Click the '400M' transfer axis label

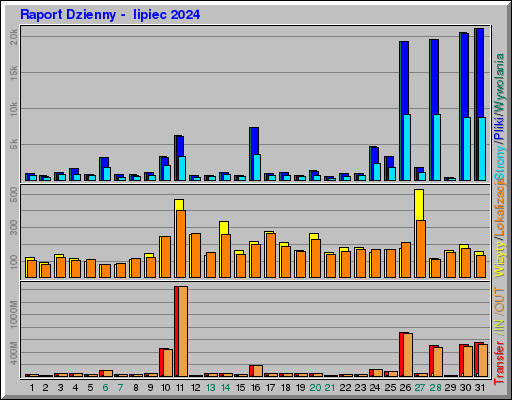tap(14, 353)
